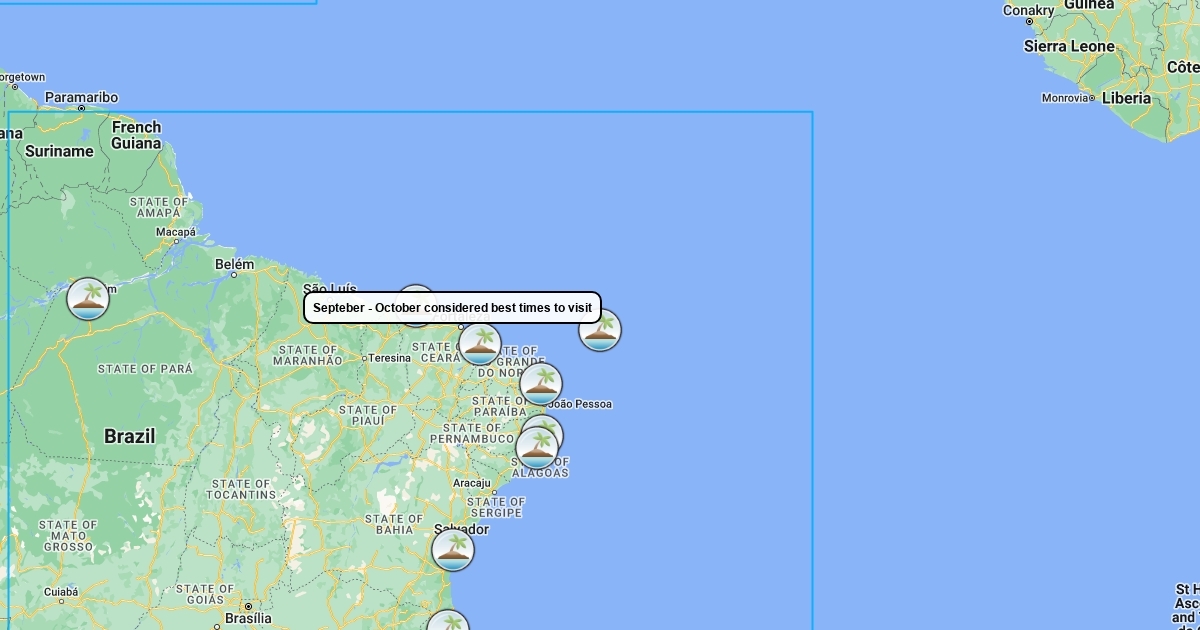Click the Cuiabá city label

pos(61,592)
